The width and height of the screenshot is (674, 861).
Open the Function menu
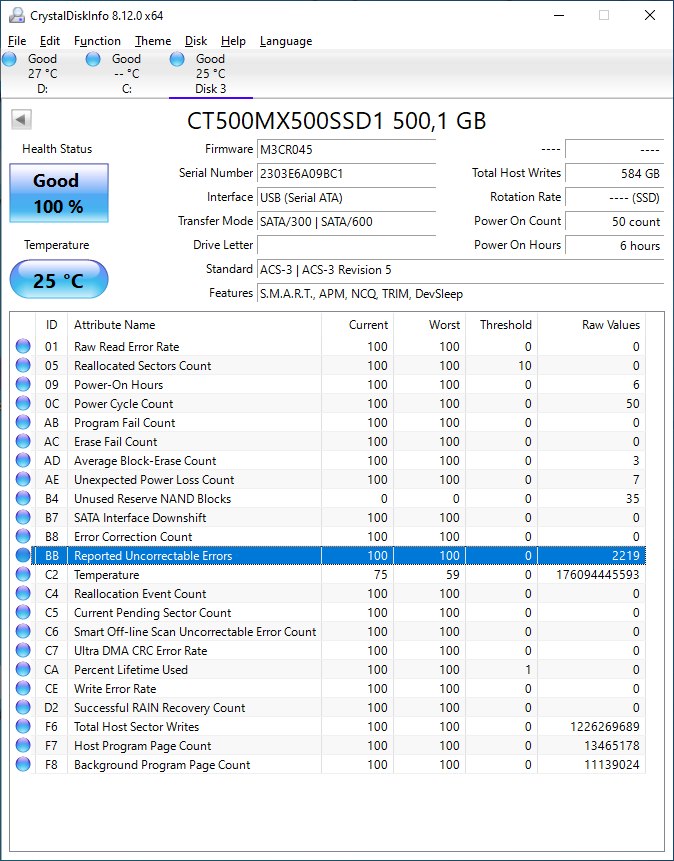pyautogui.click(x=97, y=41)
